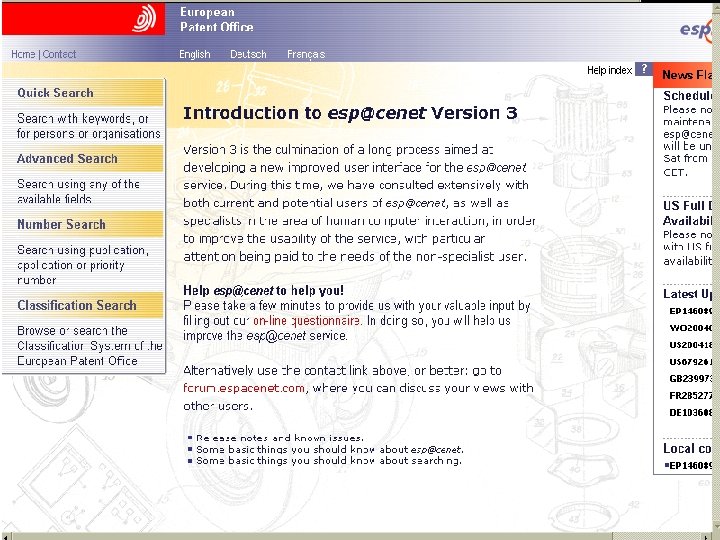Open the Contact link

click(59, 54)
